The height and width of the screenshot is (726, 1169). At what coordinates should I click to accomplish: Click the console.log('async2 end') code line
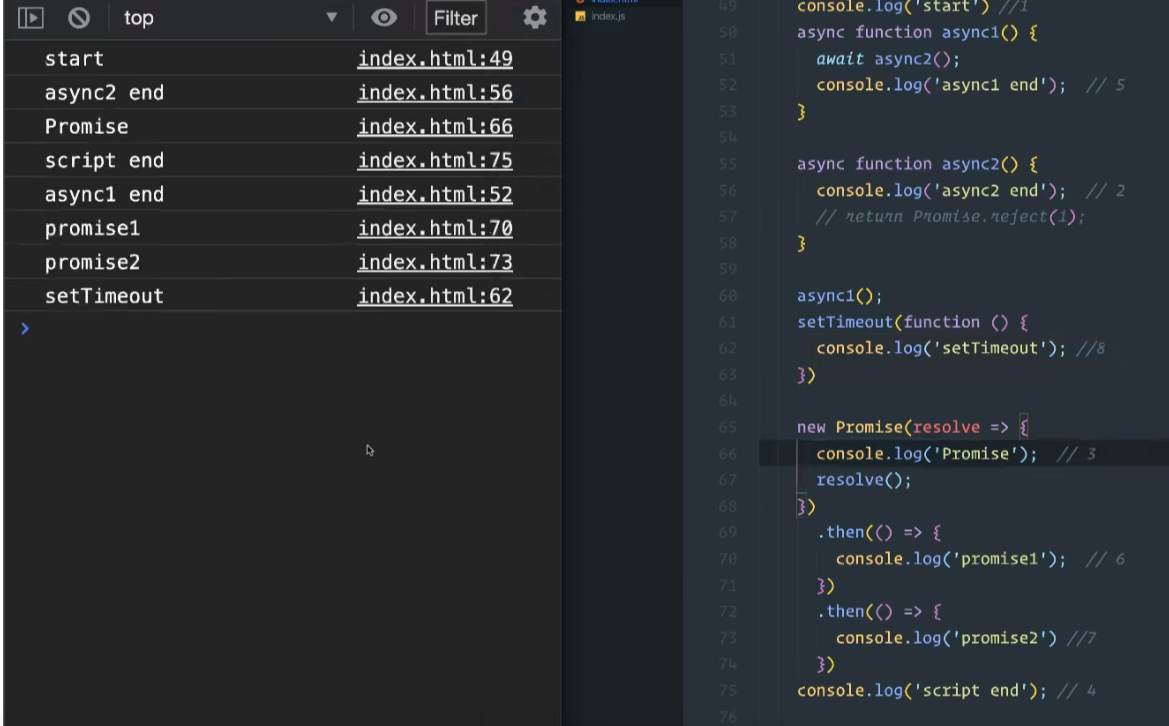(941, 191)
